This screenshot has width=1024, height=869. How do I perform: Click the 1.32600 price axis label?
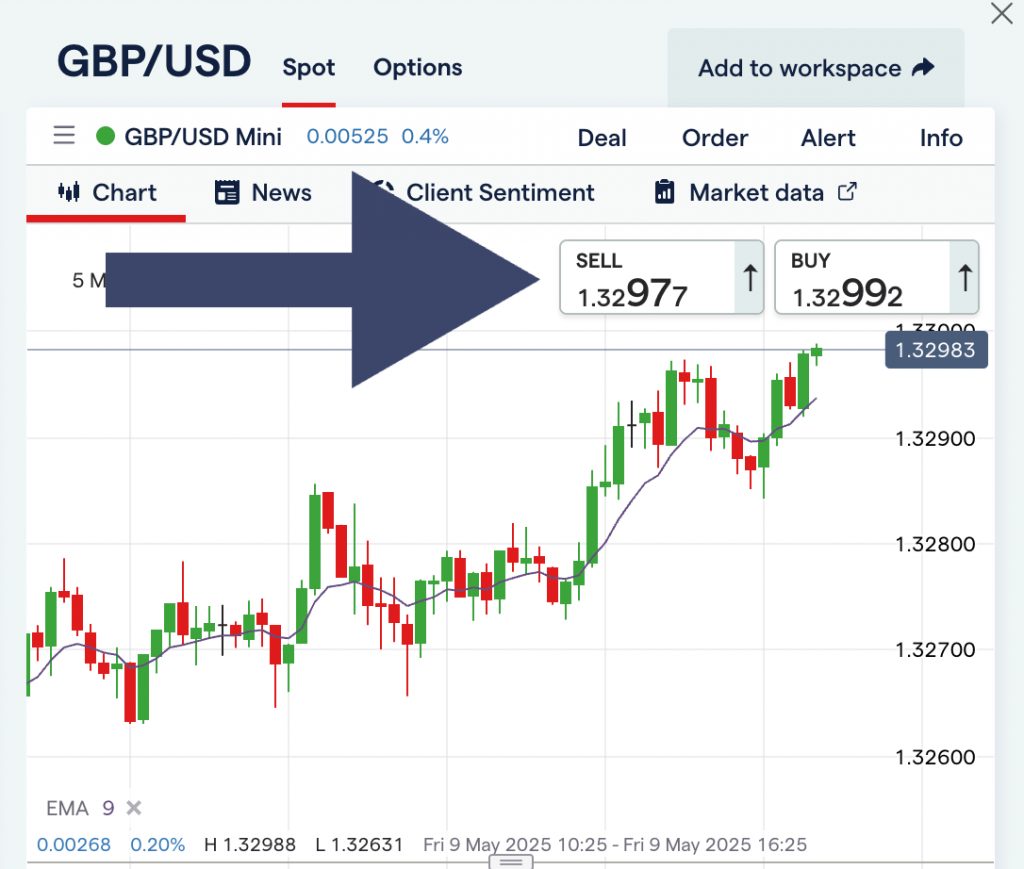(935, 757)
